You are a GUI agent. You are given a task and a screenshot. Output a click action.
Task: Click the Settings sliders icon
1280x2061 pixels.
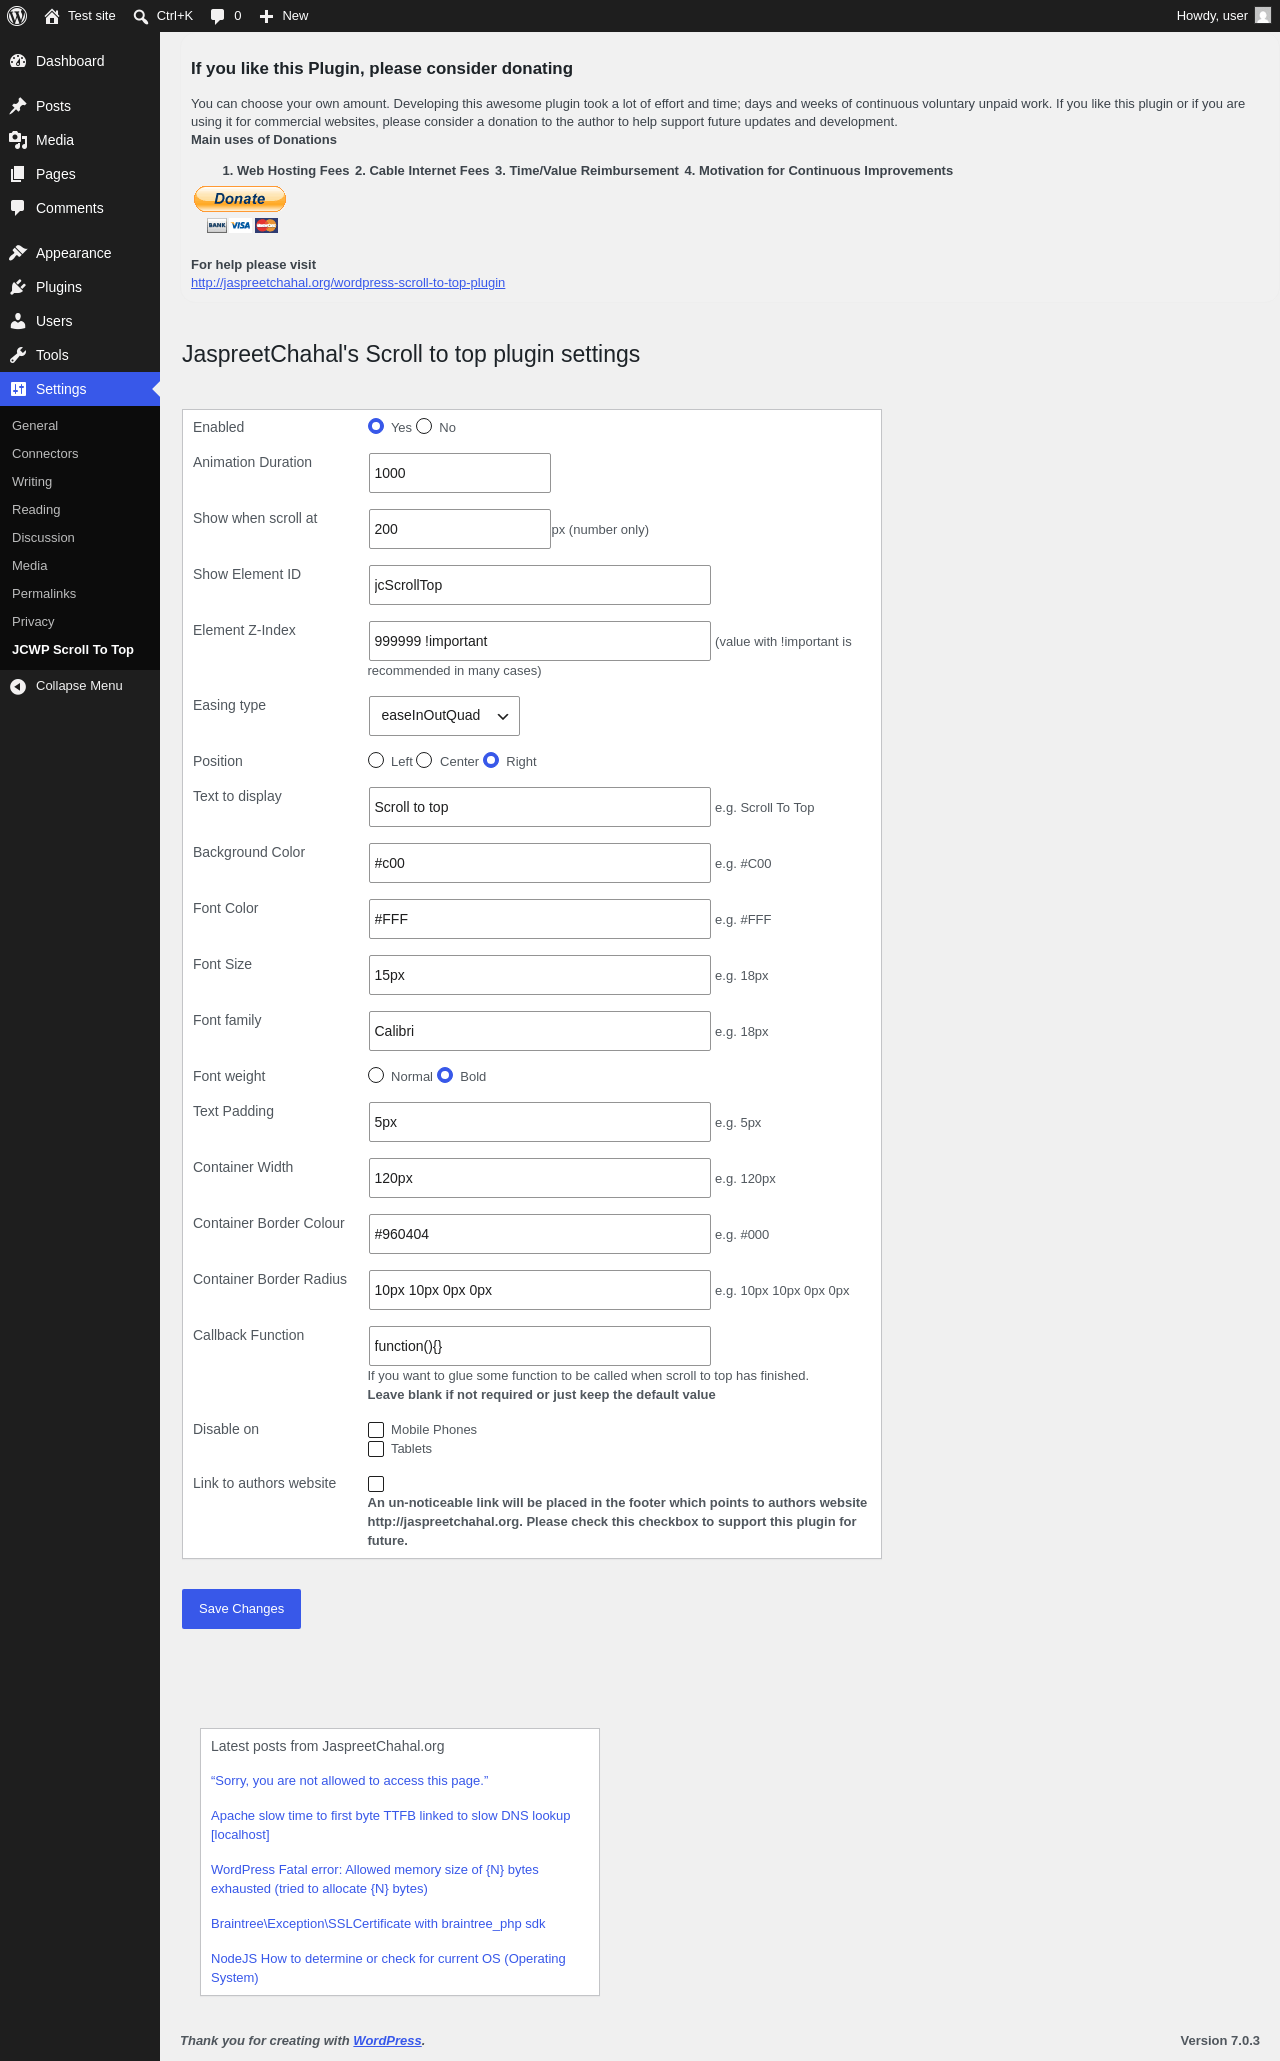pyautogui.click(x=18, y=389)
